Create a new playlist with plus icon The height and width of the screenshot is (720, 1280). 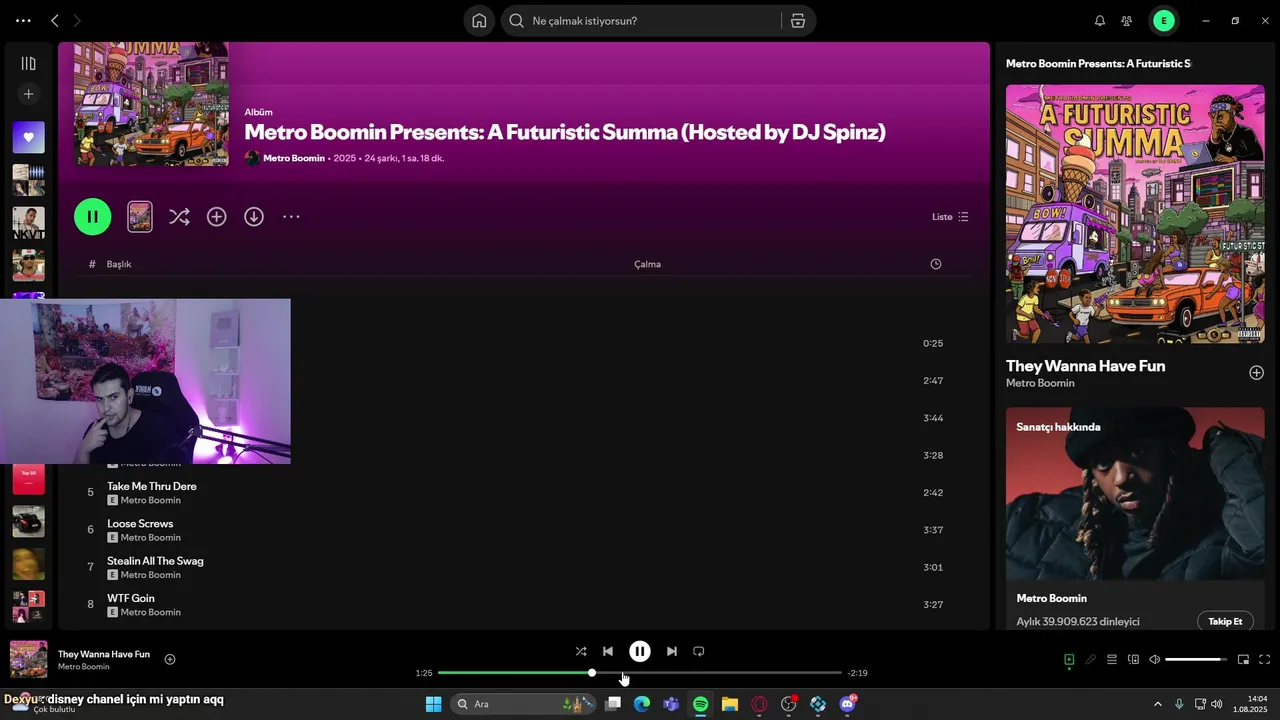28,94
